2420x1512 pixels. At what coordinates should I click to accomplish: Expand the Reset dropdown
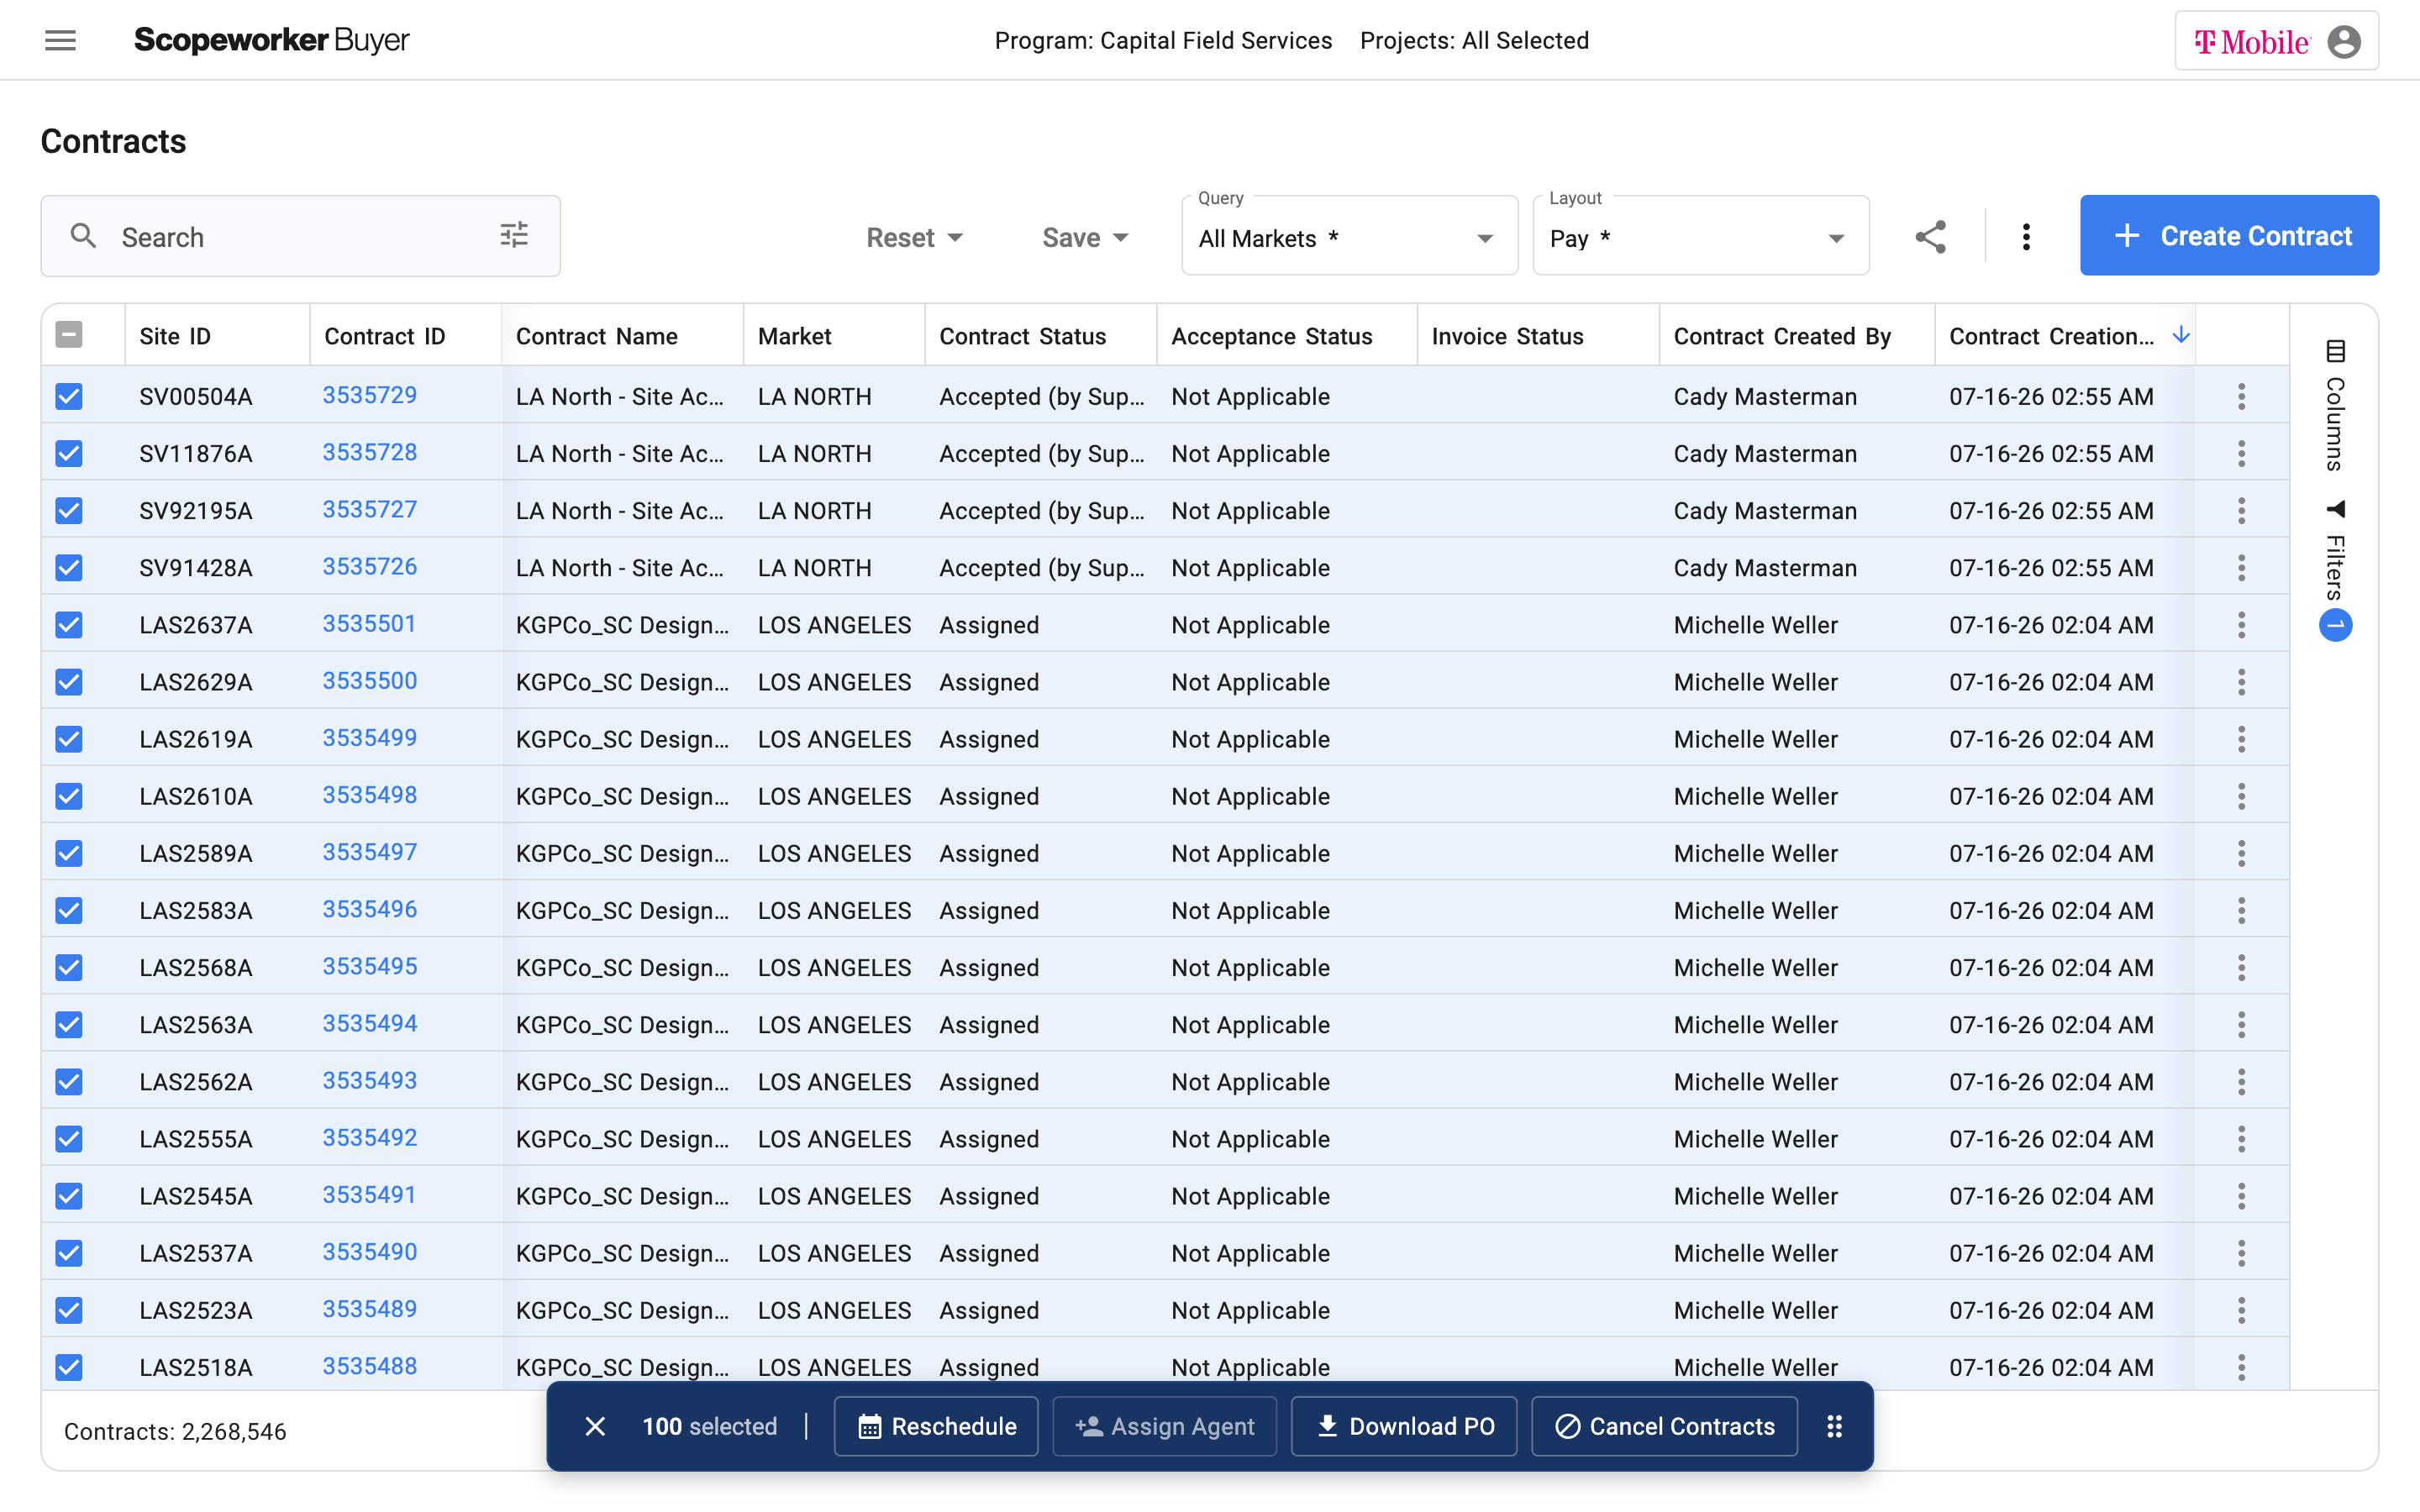(x=914, y=237)
